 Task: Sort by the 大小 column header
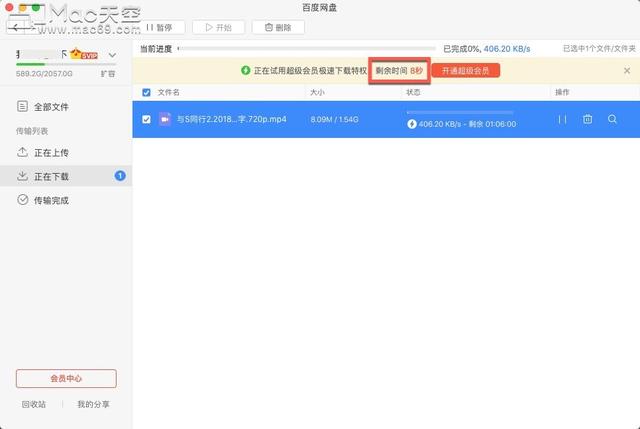pos(317,92)
